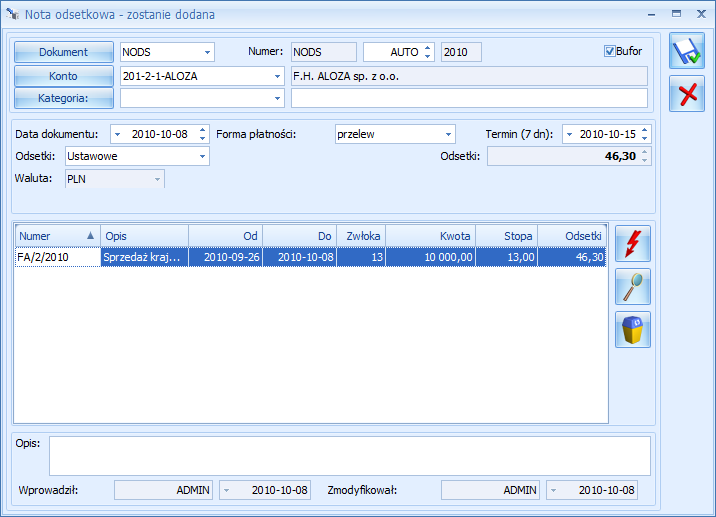Click the Odsetki 46,30 amount stepper
The image size is (716, 517).
coord(644,156)
